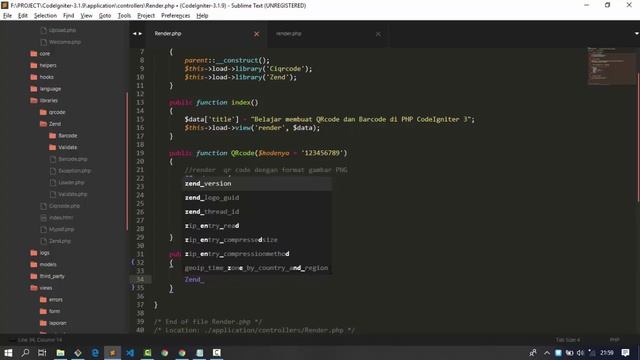The height and width of the screenshot is (360, 640).
Task: Open File Explorer from the taskbar
Action: (60, 353)
